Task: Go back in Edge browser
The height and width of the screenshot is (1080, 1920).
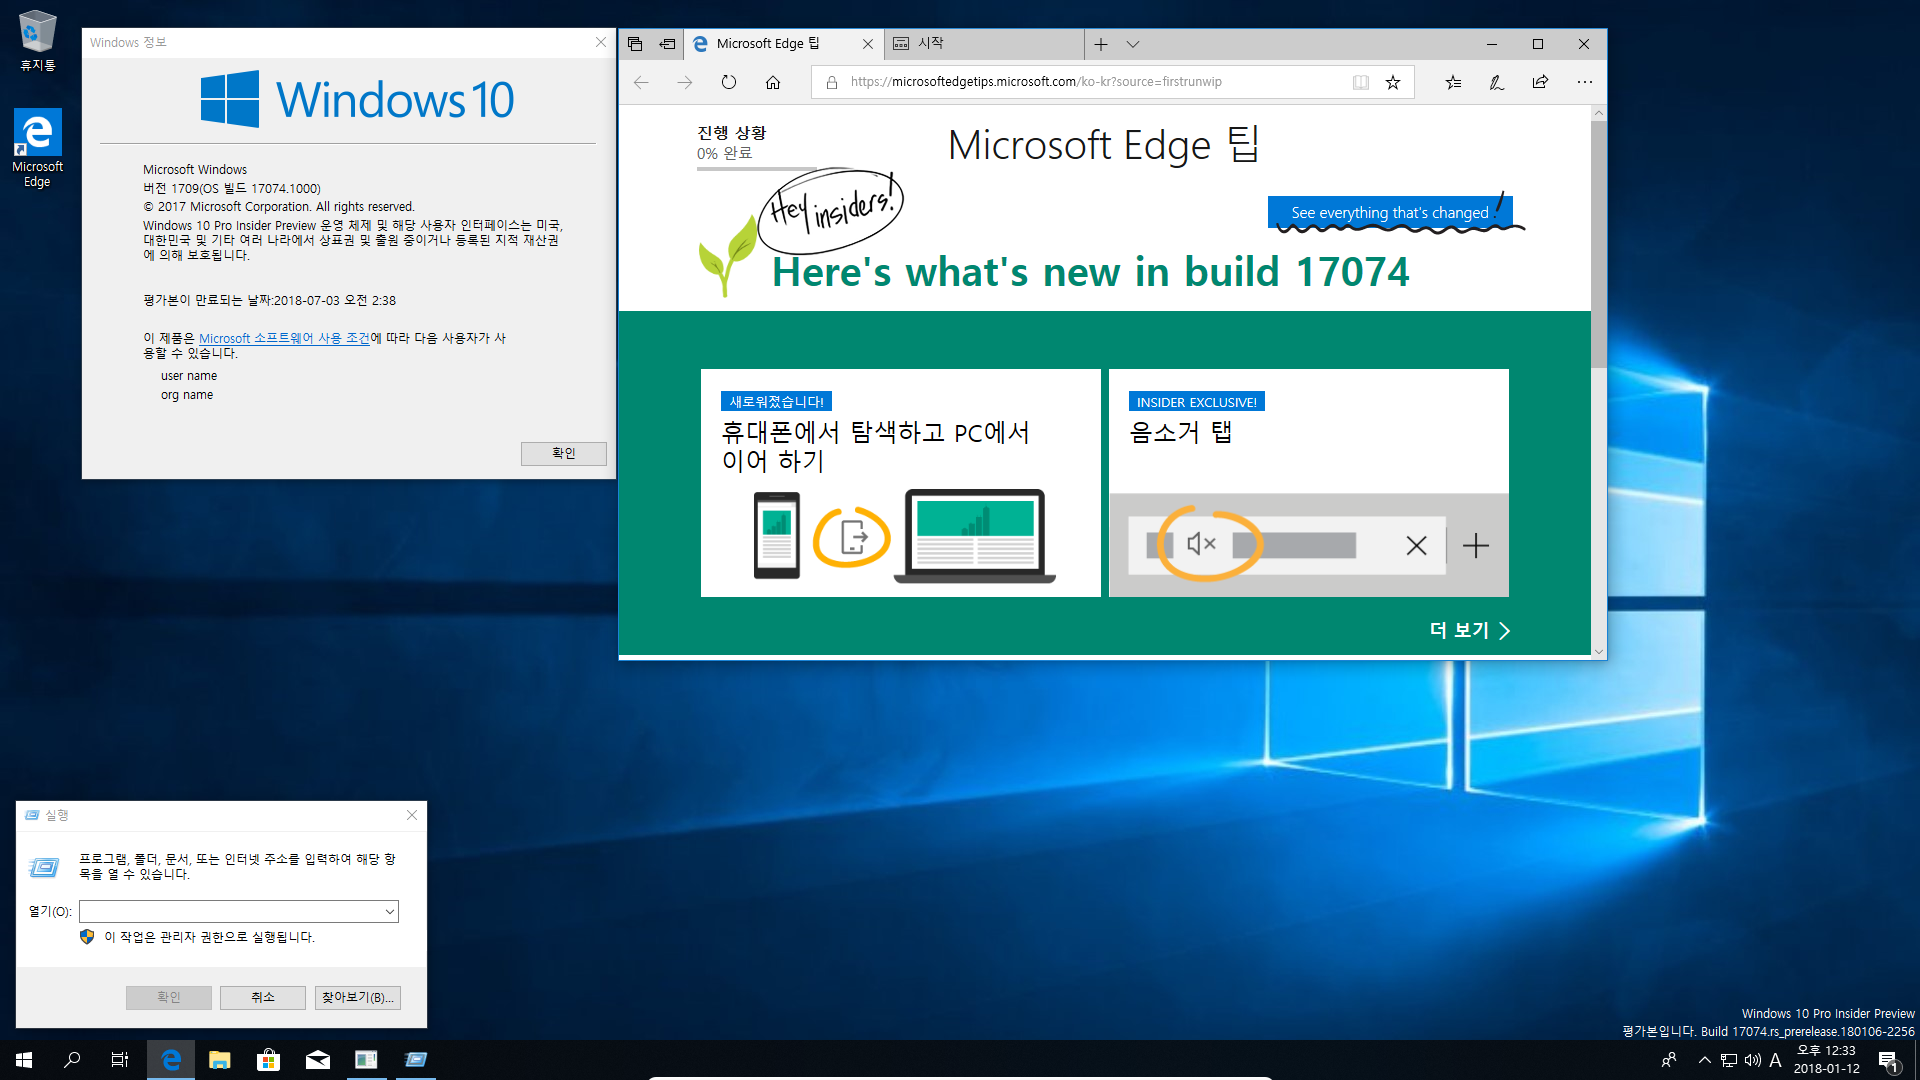Action: pos(641,82)
